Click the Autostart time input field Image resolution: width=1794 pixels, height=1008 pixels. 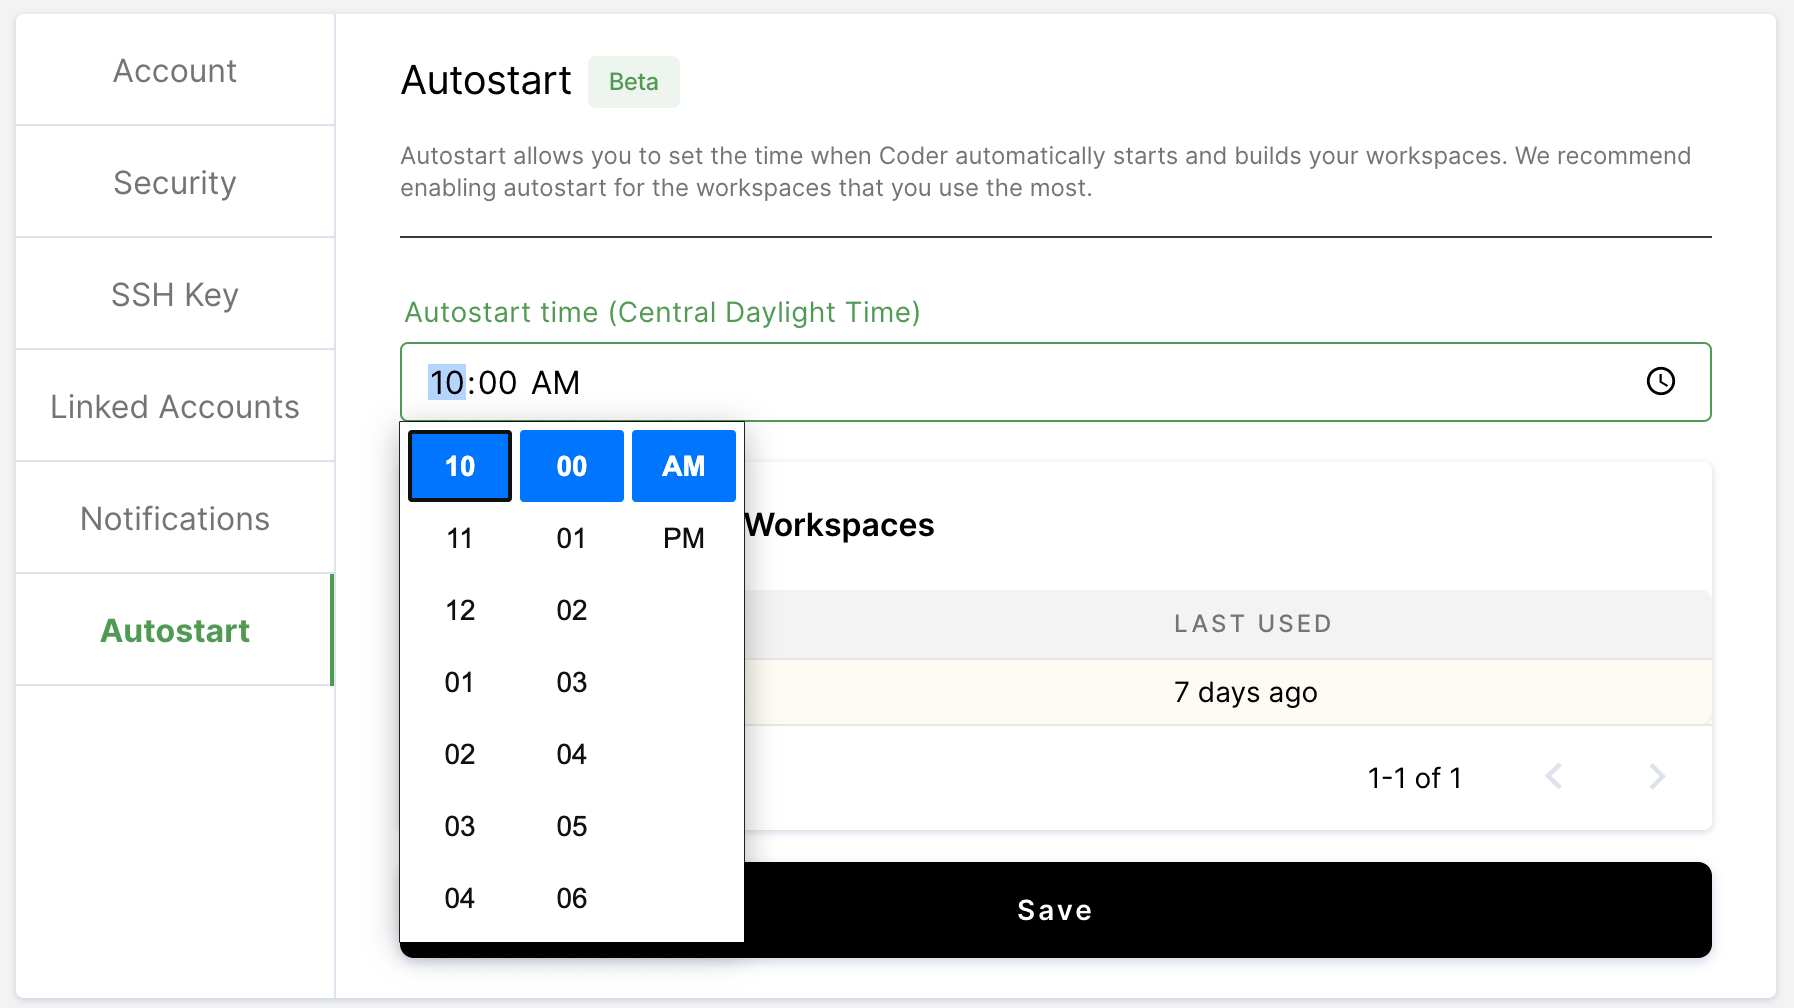click(x=1055, y=382)
